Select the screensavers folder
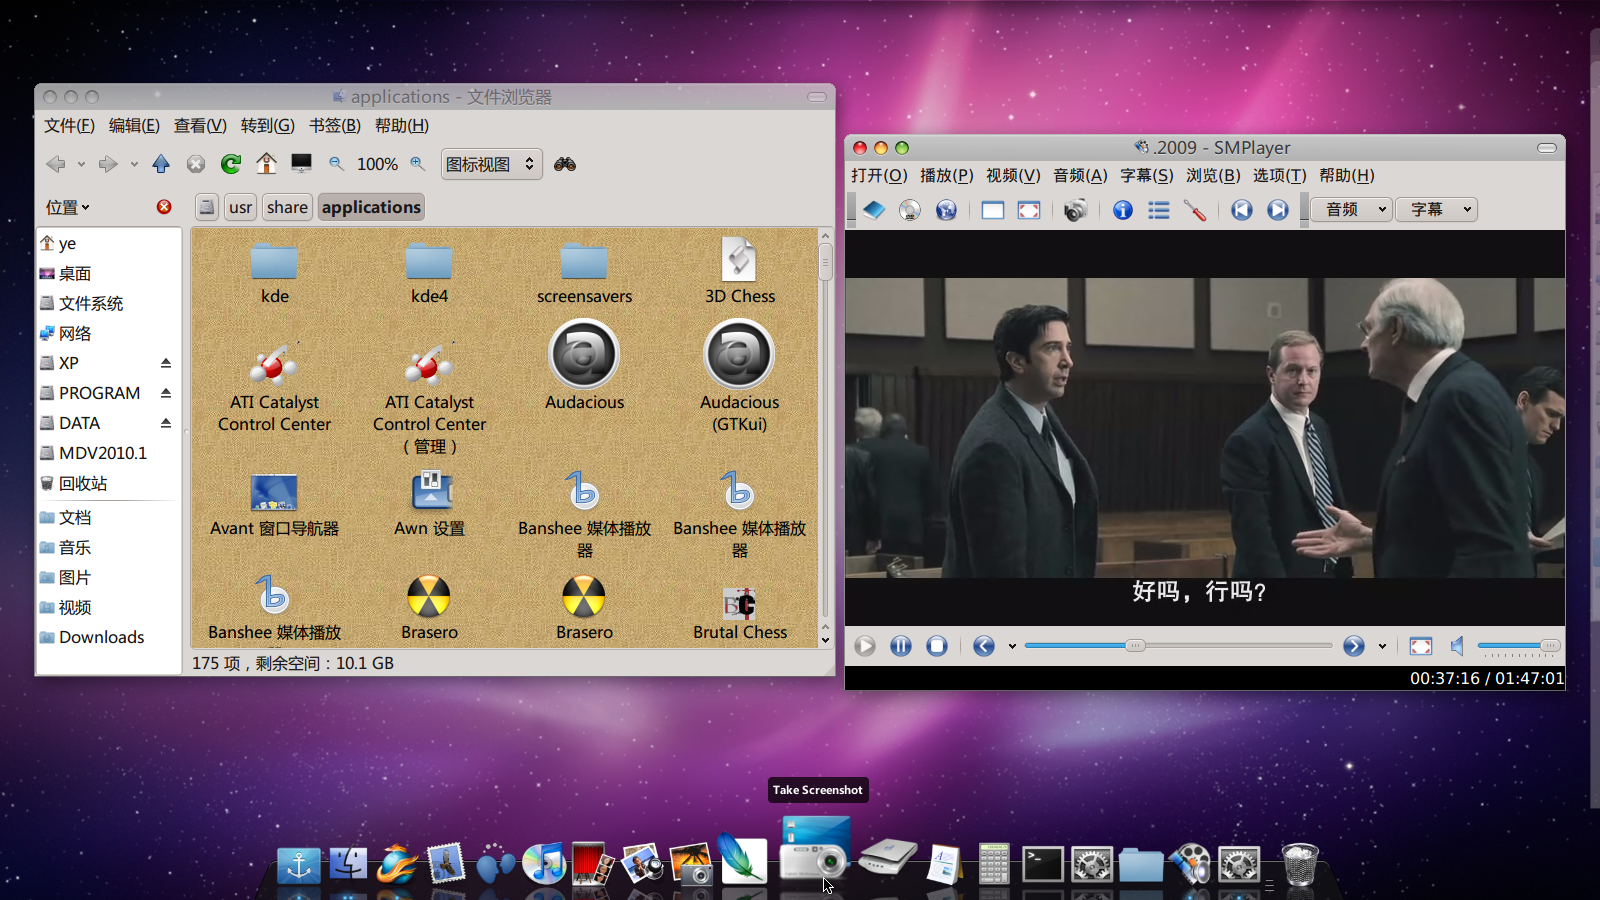The width and height of the screenshot is (1600, 900). 584,272
